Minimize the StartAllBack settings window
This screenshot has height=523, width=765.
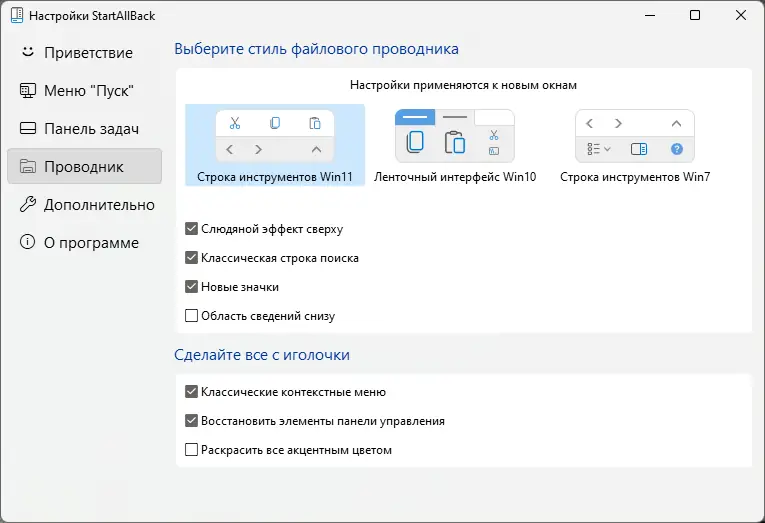coord(649,16)
